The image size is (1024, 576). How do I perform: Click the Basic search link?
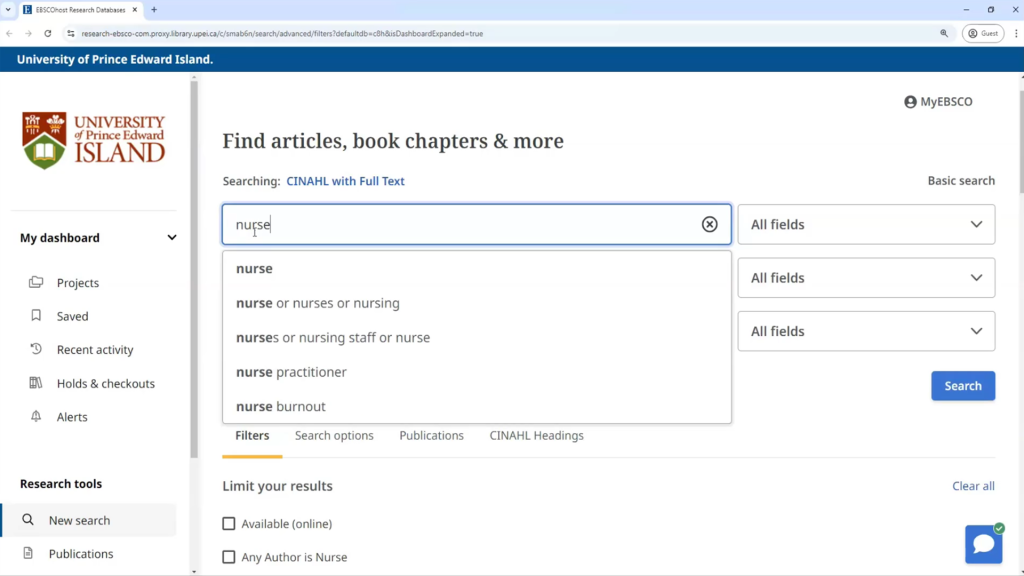tap(960, 181)
